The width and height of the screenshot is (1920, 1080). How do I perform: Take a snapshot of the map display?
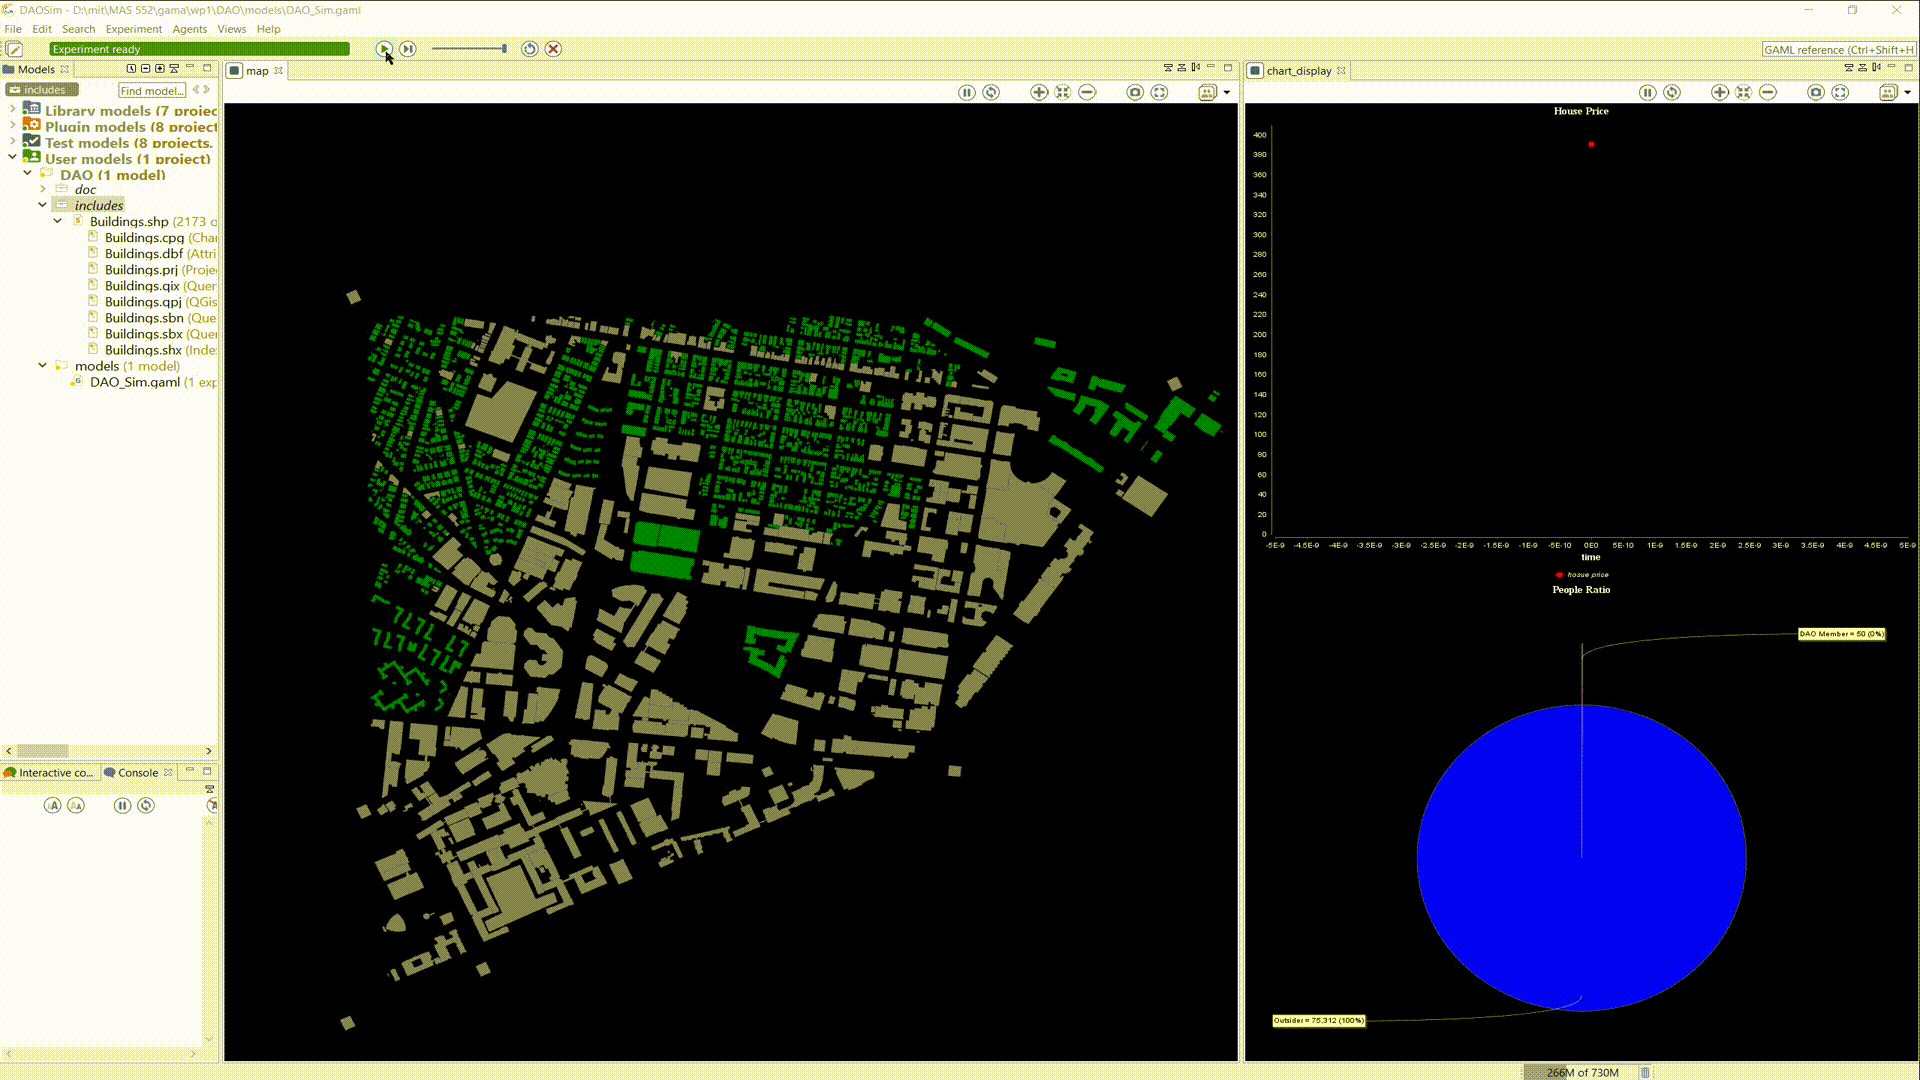click(1135, 92)
